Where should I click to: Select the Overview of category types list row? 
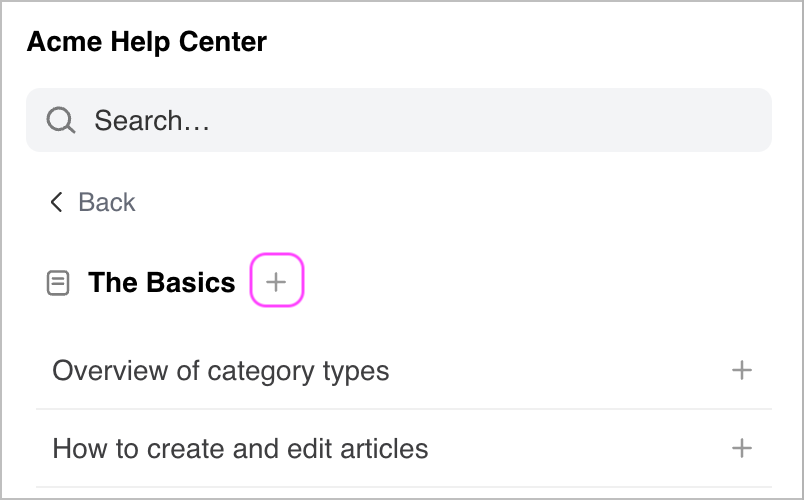click(x=404, y=370)
